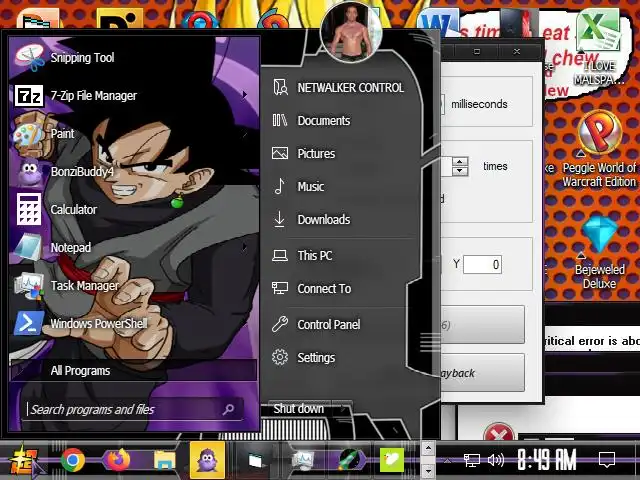This screenshot has width=640, height=480.
Task: Open the volume tray icon
Action: 496,460
